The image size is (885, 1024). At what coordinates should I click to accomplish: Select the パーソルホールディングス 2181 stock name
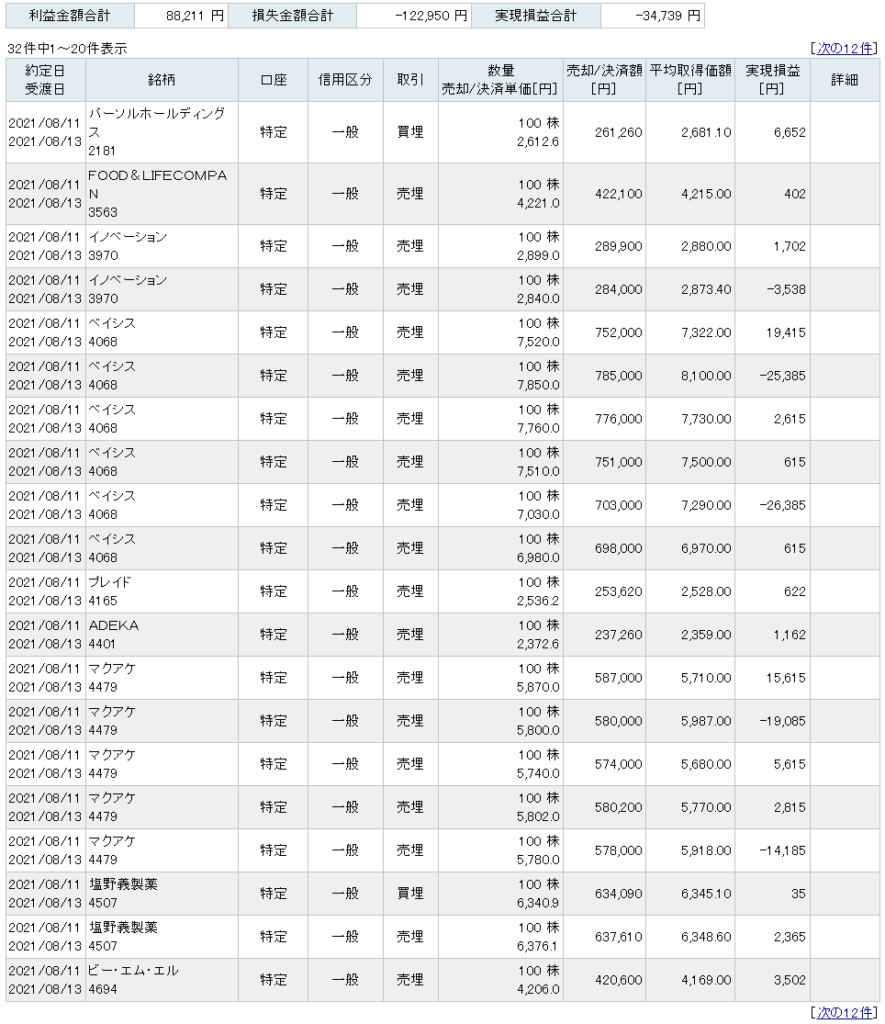point(157,132)
